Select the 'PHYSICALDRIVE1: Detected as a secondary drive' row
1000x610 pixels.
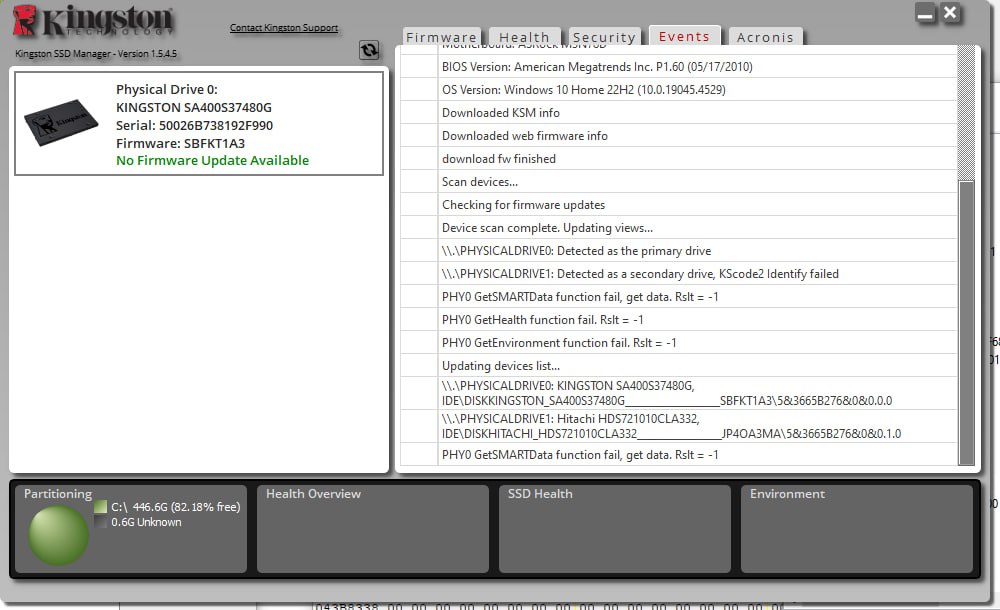[679, 273]
